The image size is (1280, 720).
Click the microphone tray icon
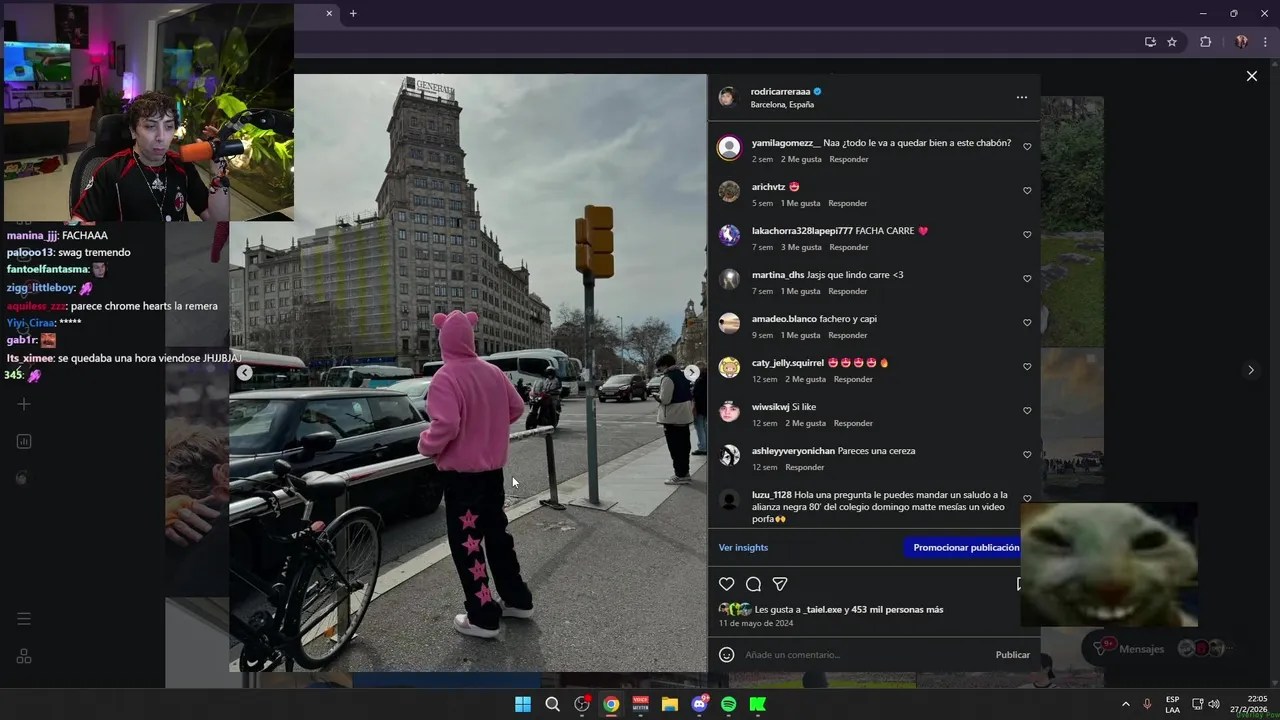tap(1147, 704)
